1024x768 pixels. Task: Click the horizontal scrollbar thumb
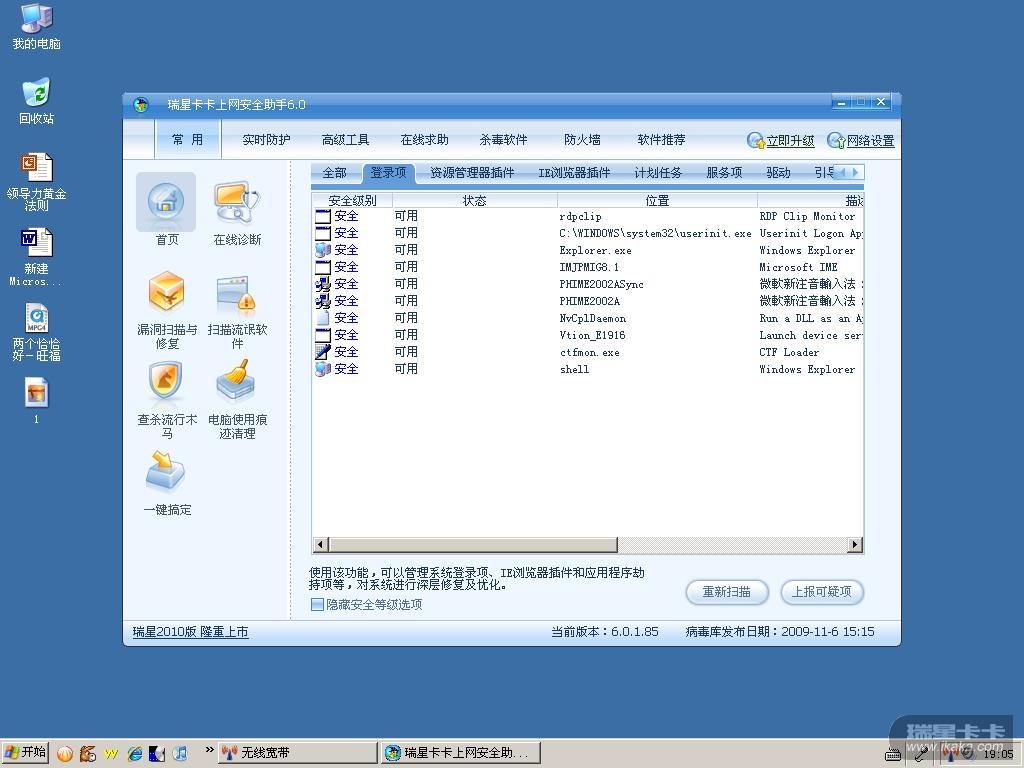[473, 545]
